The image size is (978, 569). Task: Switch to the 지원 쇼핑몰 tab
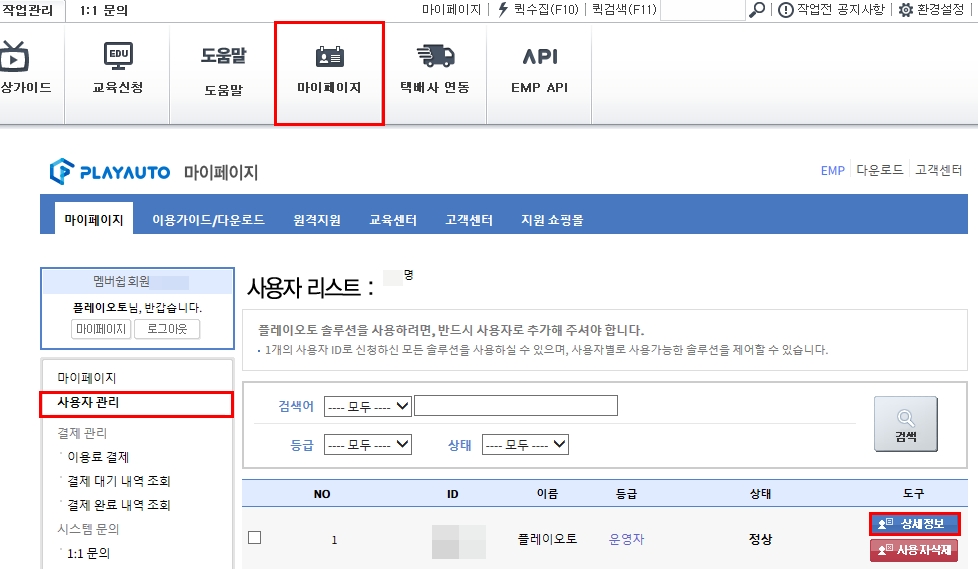point(552,220)
